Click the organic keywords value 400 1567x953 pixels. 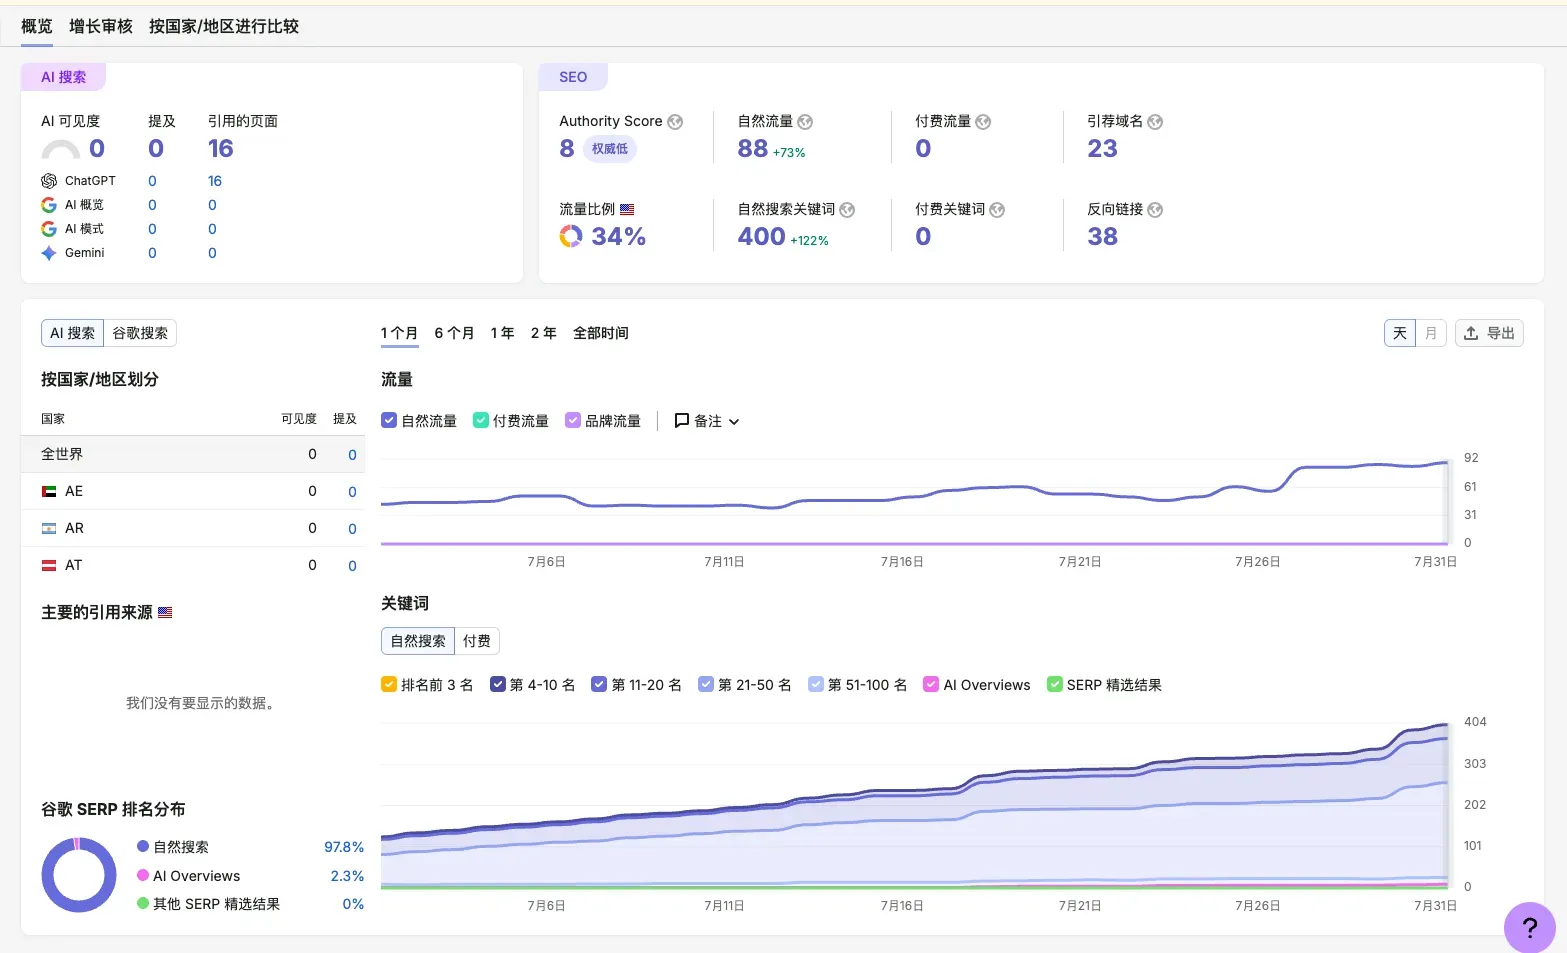762,237
